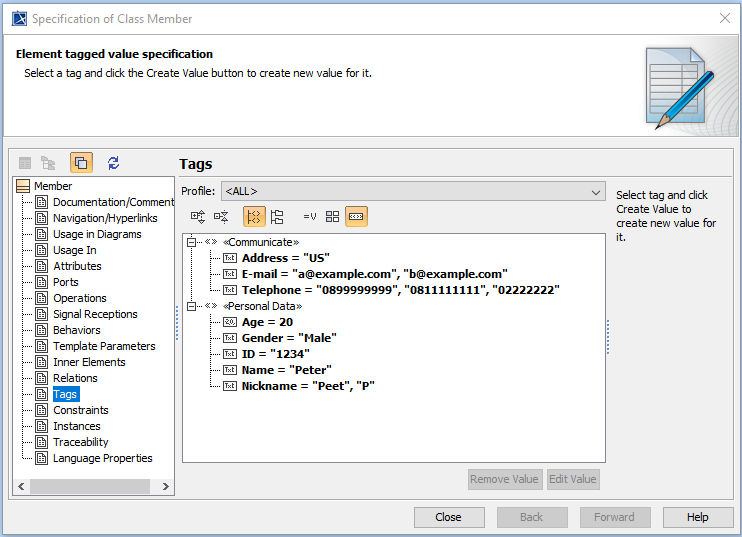Click the =V toolbar icon
Screen dimensions: 742x537
(x=309, y=217)
